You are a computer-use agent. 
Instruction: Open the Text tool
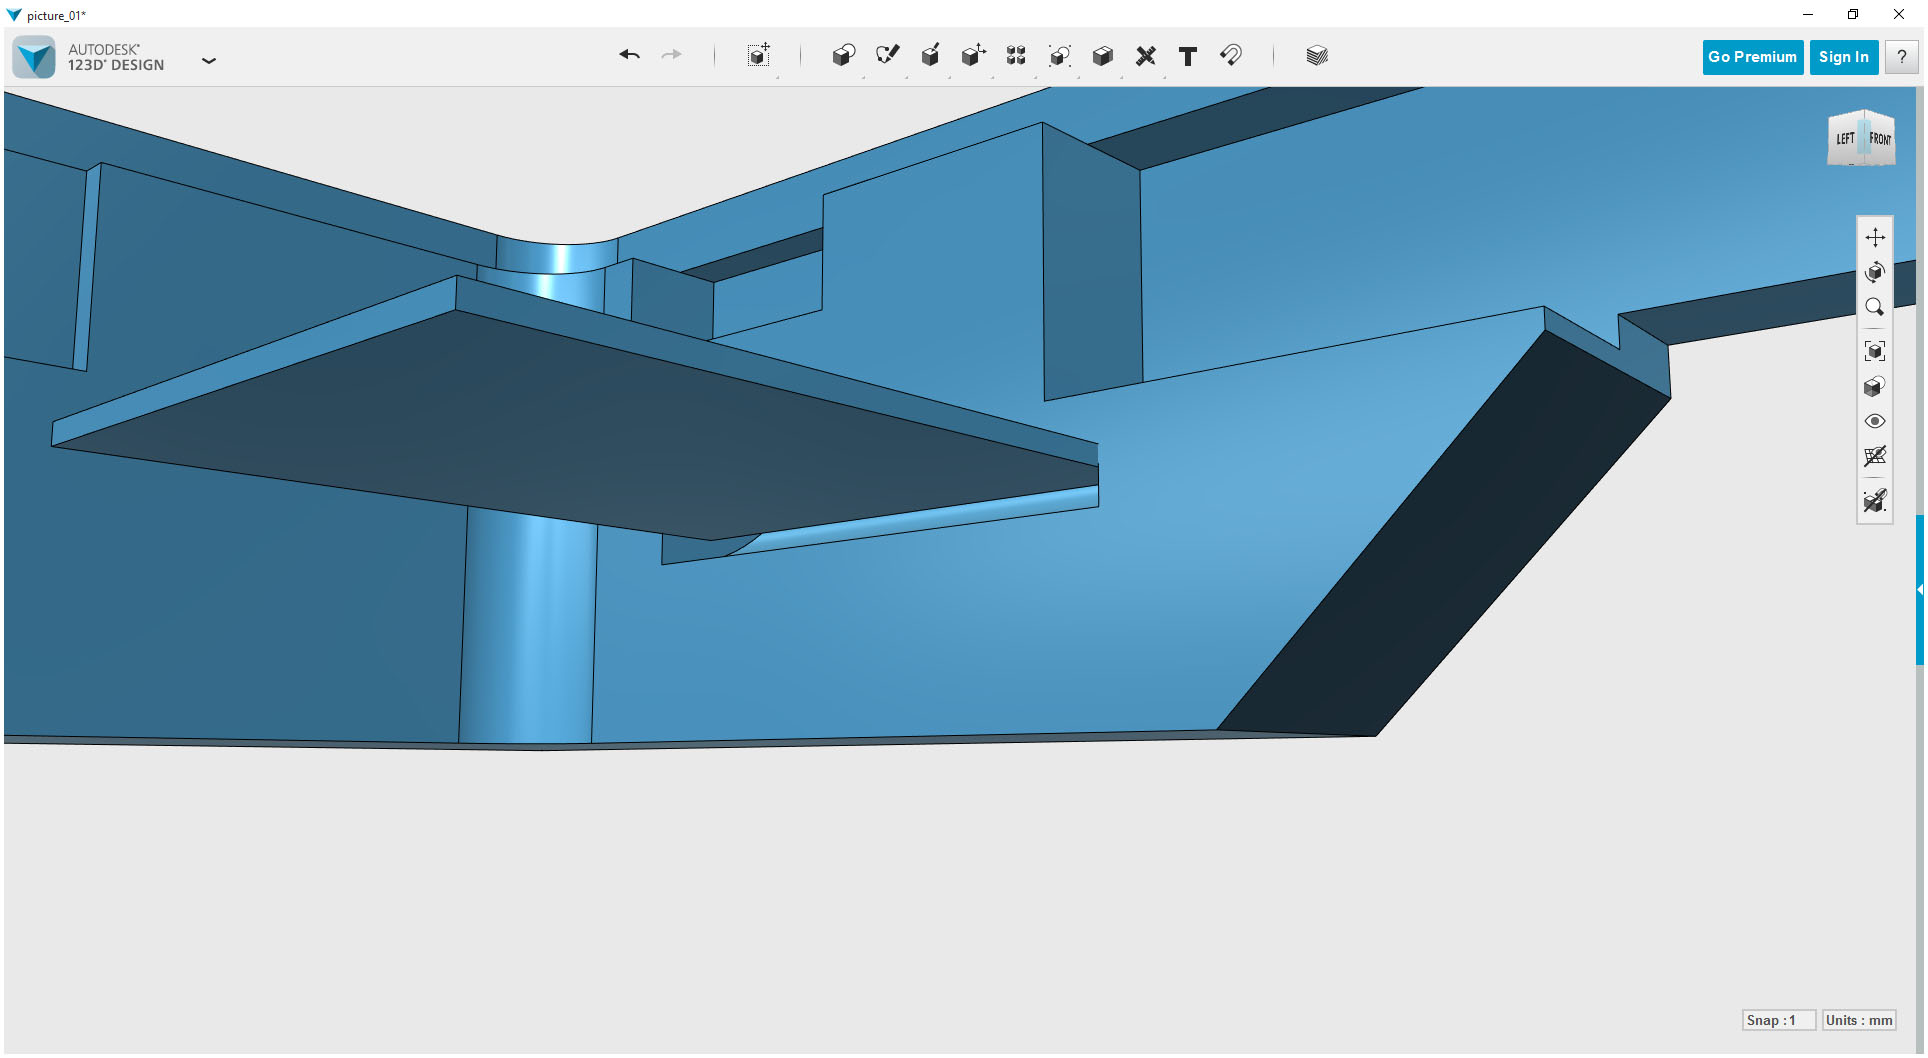click(1188, 57)
